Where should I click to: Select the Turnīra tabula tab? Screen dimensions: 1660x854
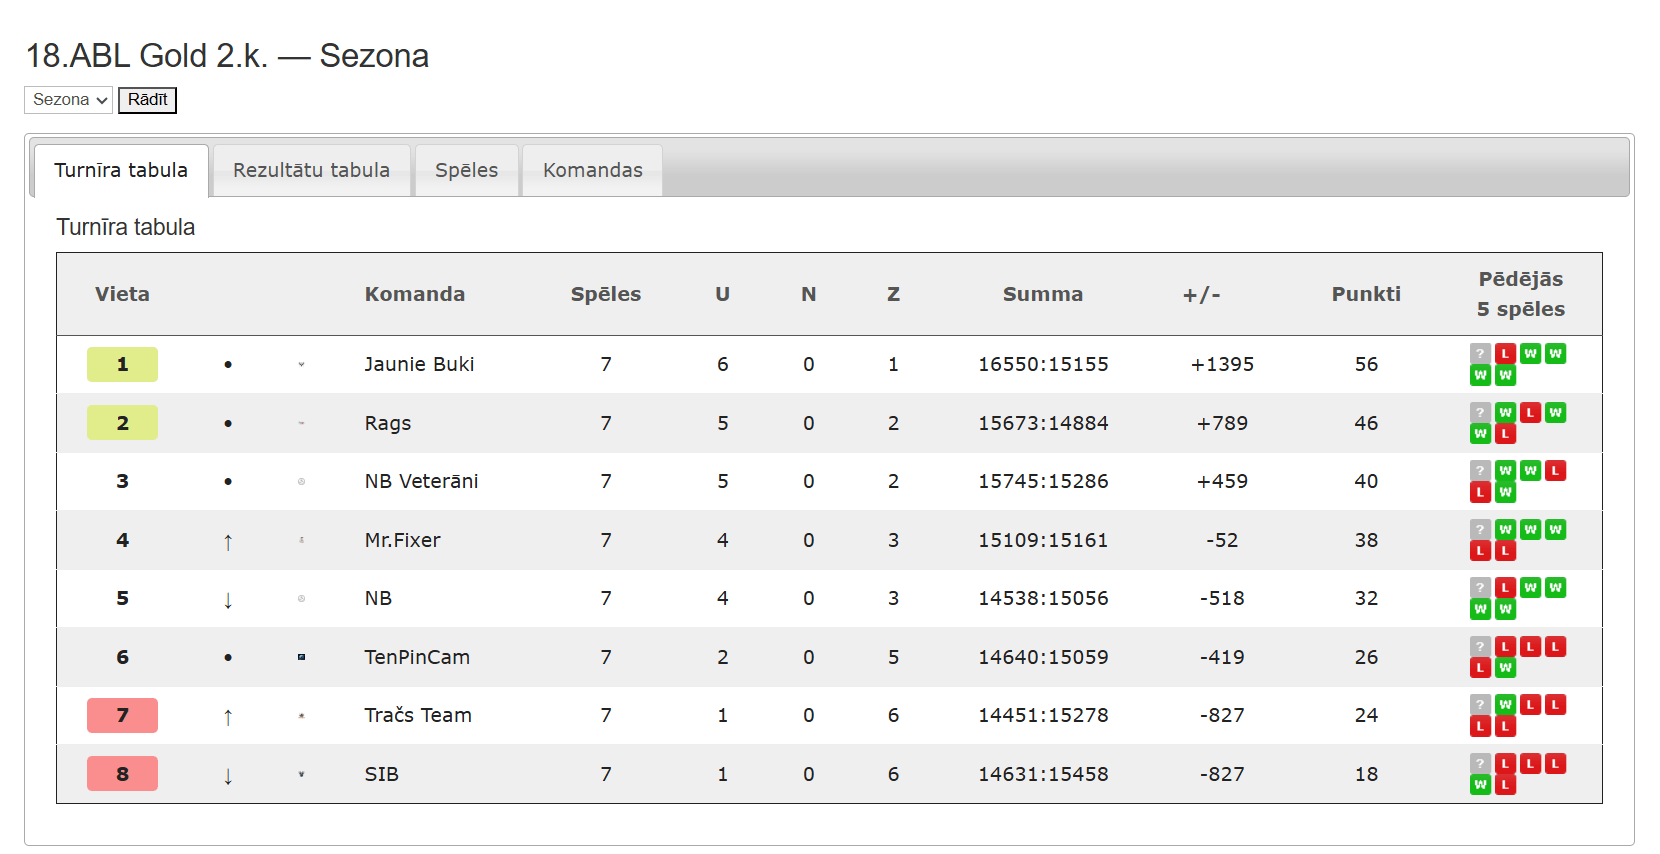(x=121, y=170)
